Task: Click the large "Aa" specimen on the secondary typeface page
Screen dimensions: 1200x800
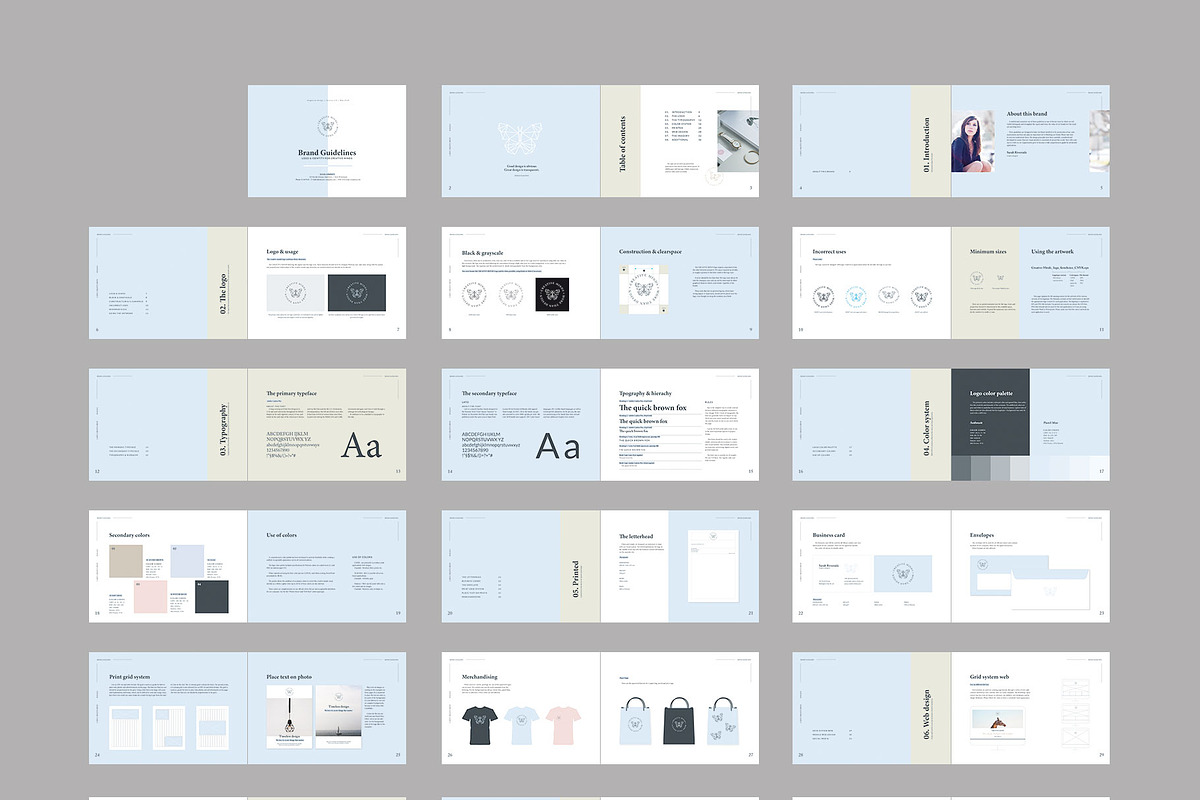Action: (556, 444)
